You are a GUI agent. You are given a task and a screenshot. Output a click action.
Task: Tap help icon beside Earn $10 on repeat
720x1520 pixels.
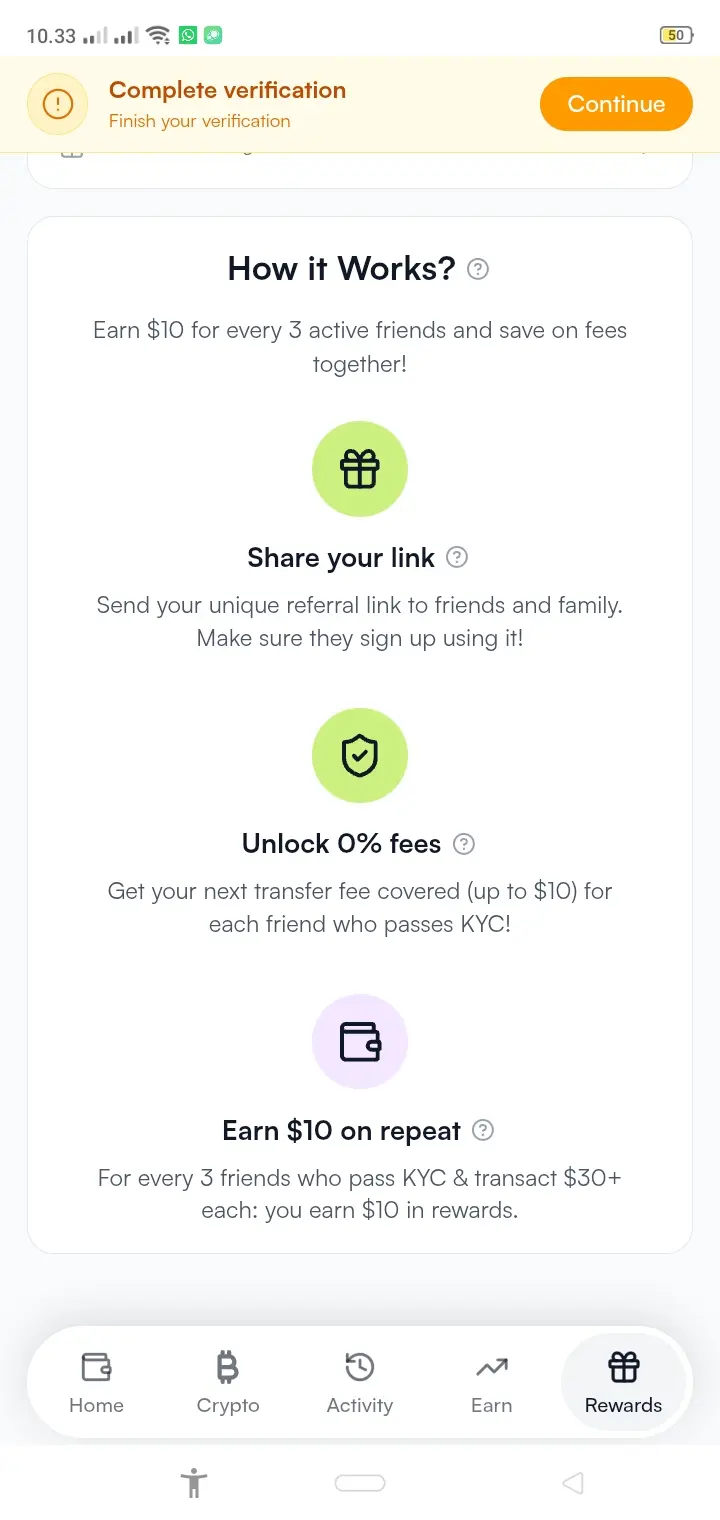(x=483, y=1130)
